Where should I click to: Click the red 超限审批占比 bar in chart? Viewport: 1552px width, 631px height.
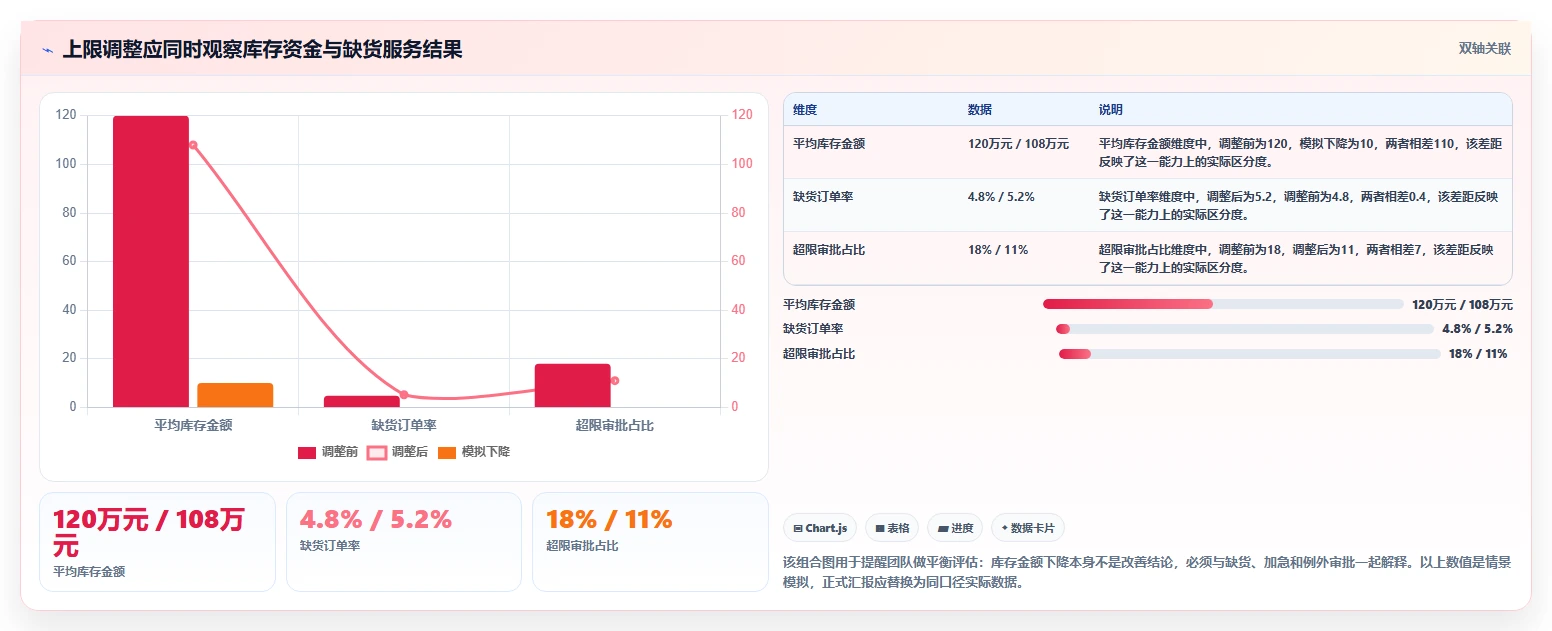573,385
